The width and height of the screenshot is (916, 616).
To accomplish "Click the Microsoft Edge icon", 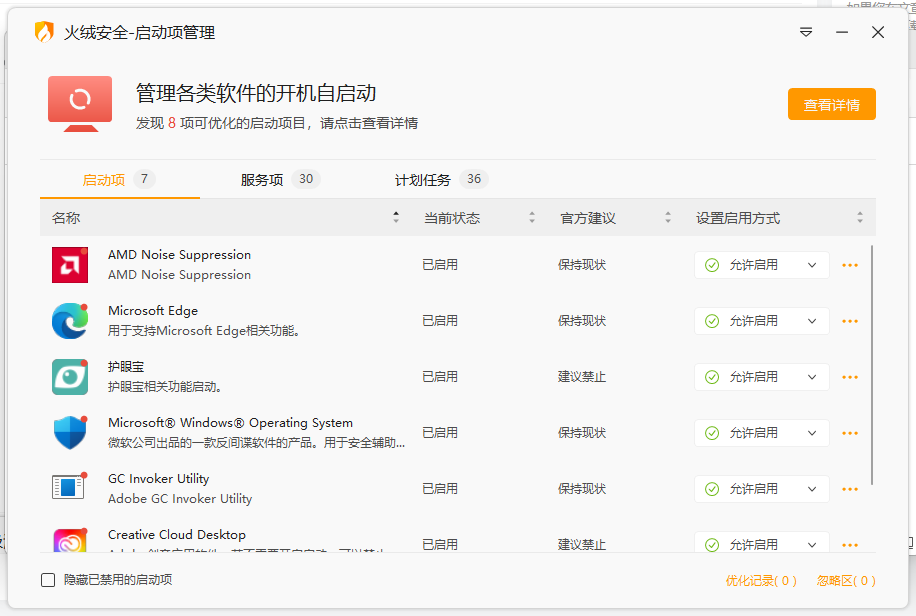I will point(69,321).
